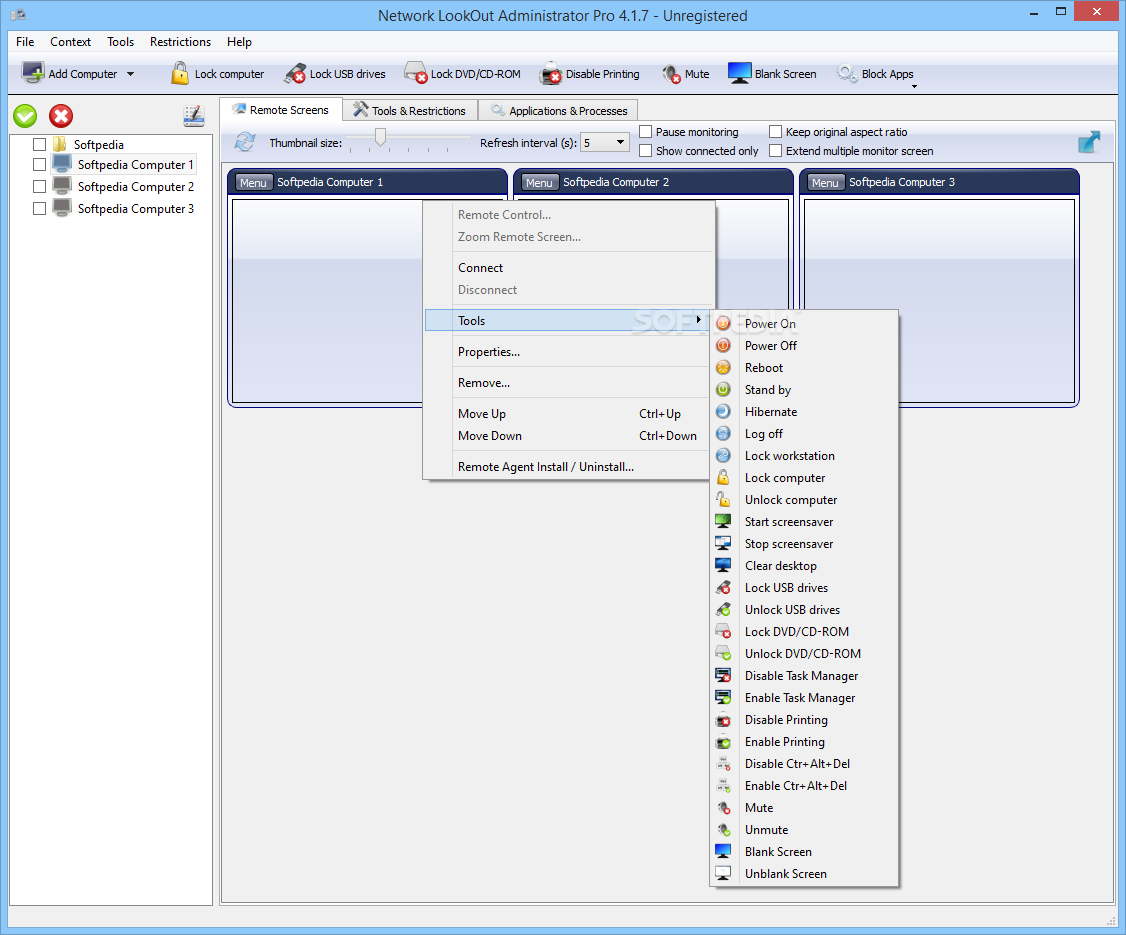Screen dimensions: 1126x935
Task: Tick the Softpedia folder checkbox
Action: coord(39,144)
